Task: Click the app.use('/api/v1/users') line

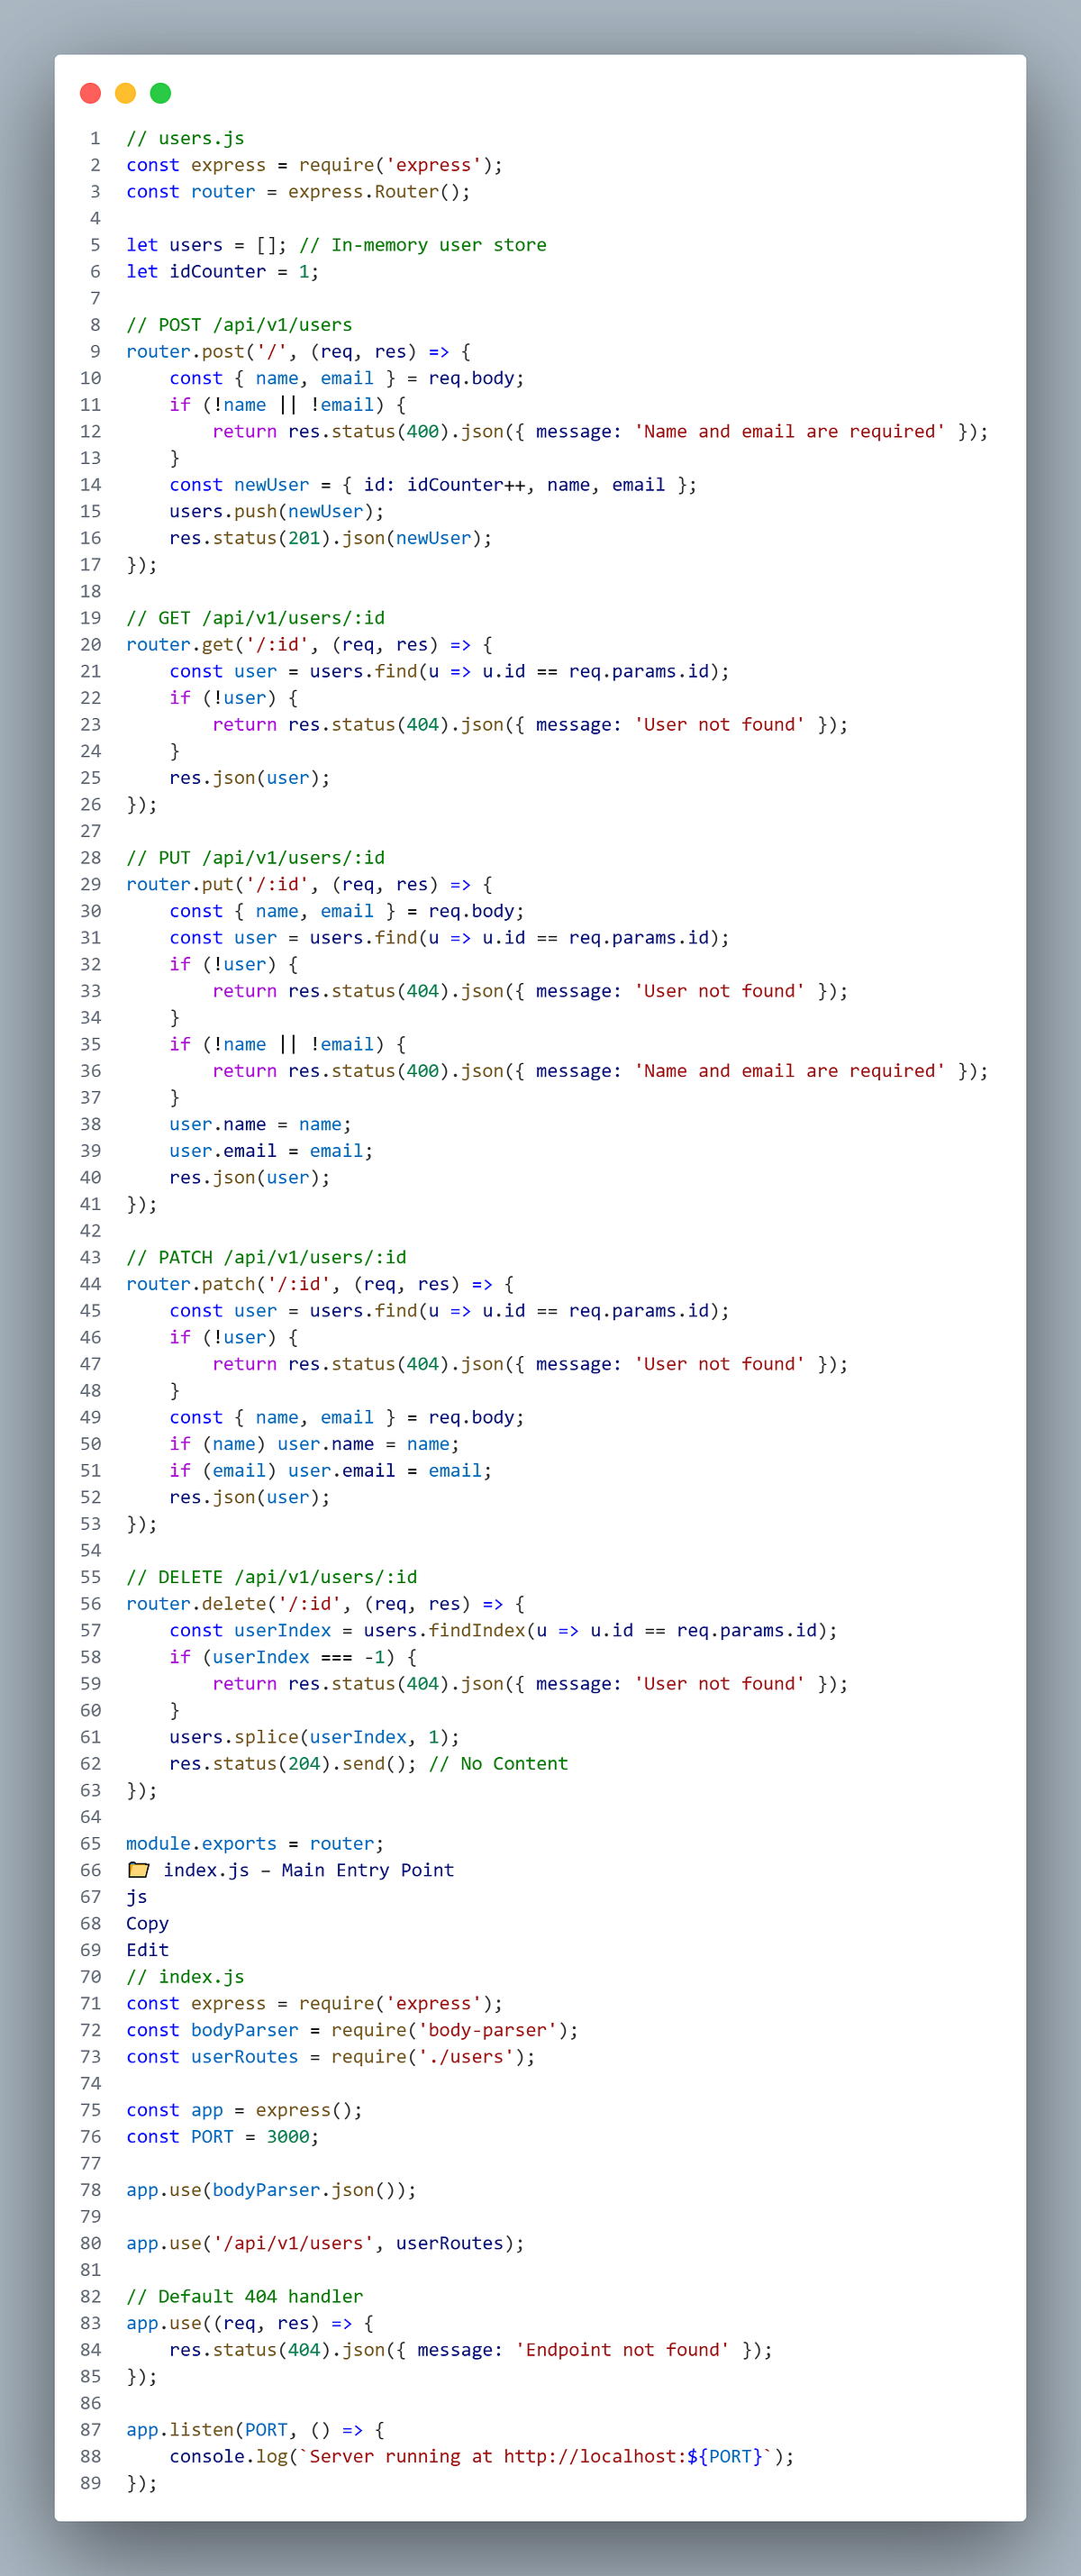Action: (325, 2243)
